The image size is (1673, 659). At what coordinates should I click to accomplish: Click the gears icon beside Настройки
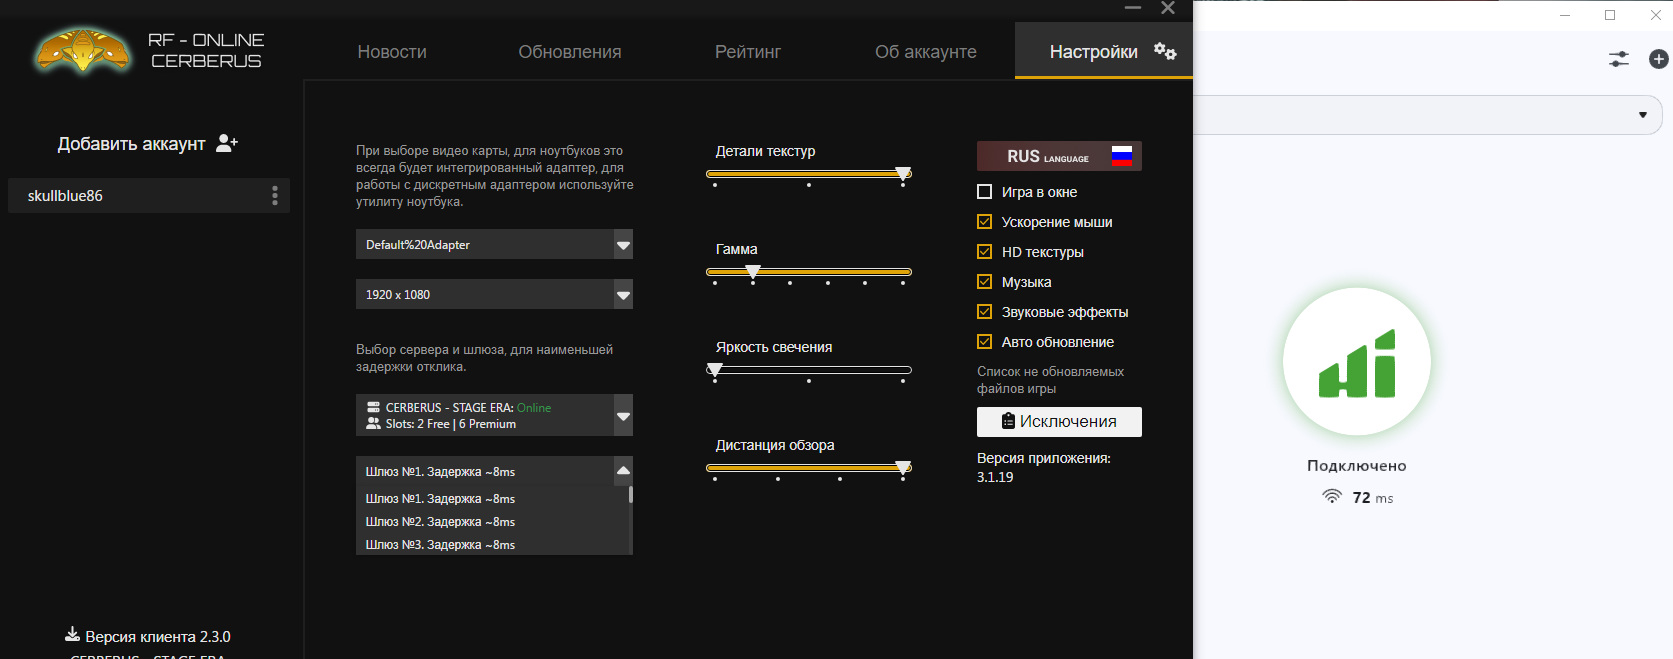[x=1165, y=51]
